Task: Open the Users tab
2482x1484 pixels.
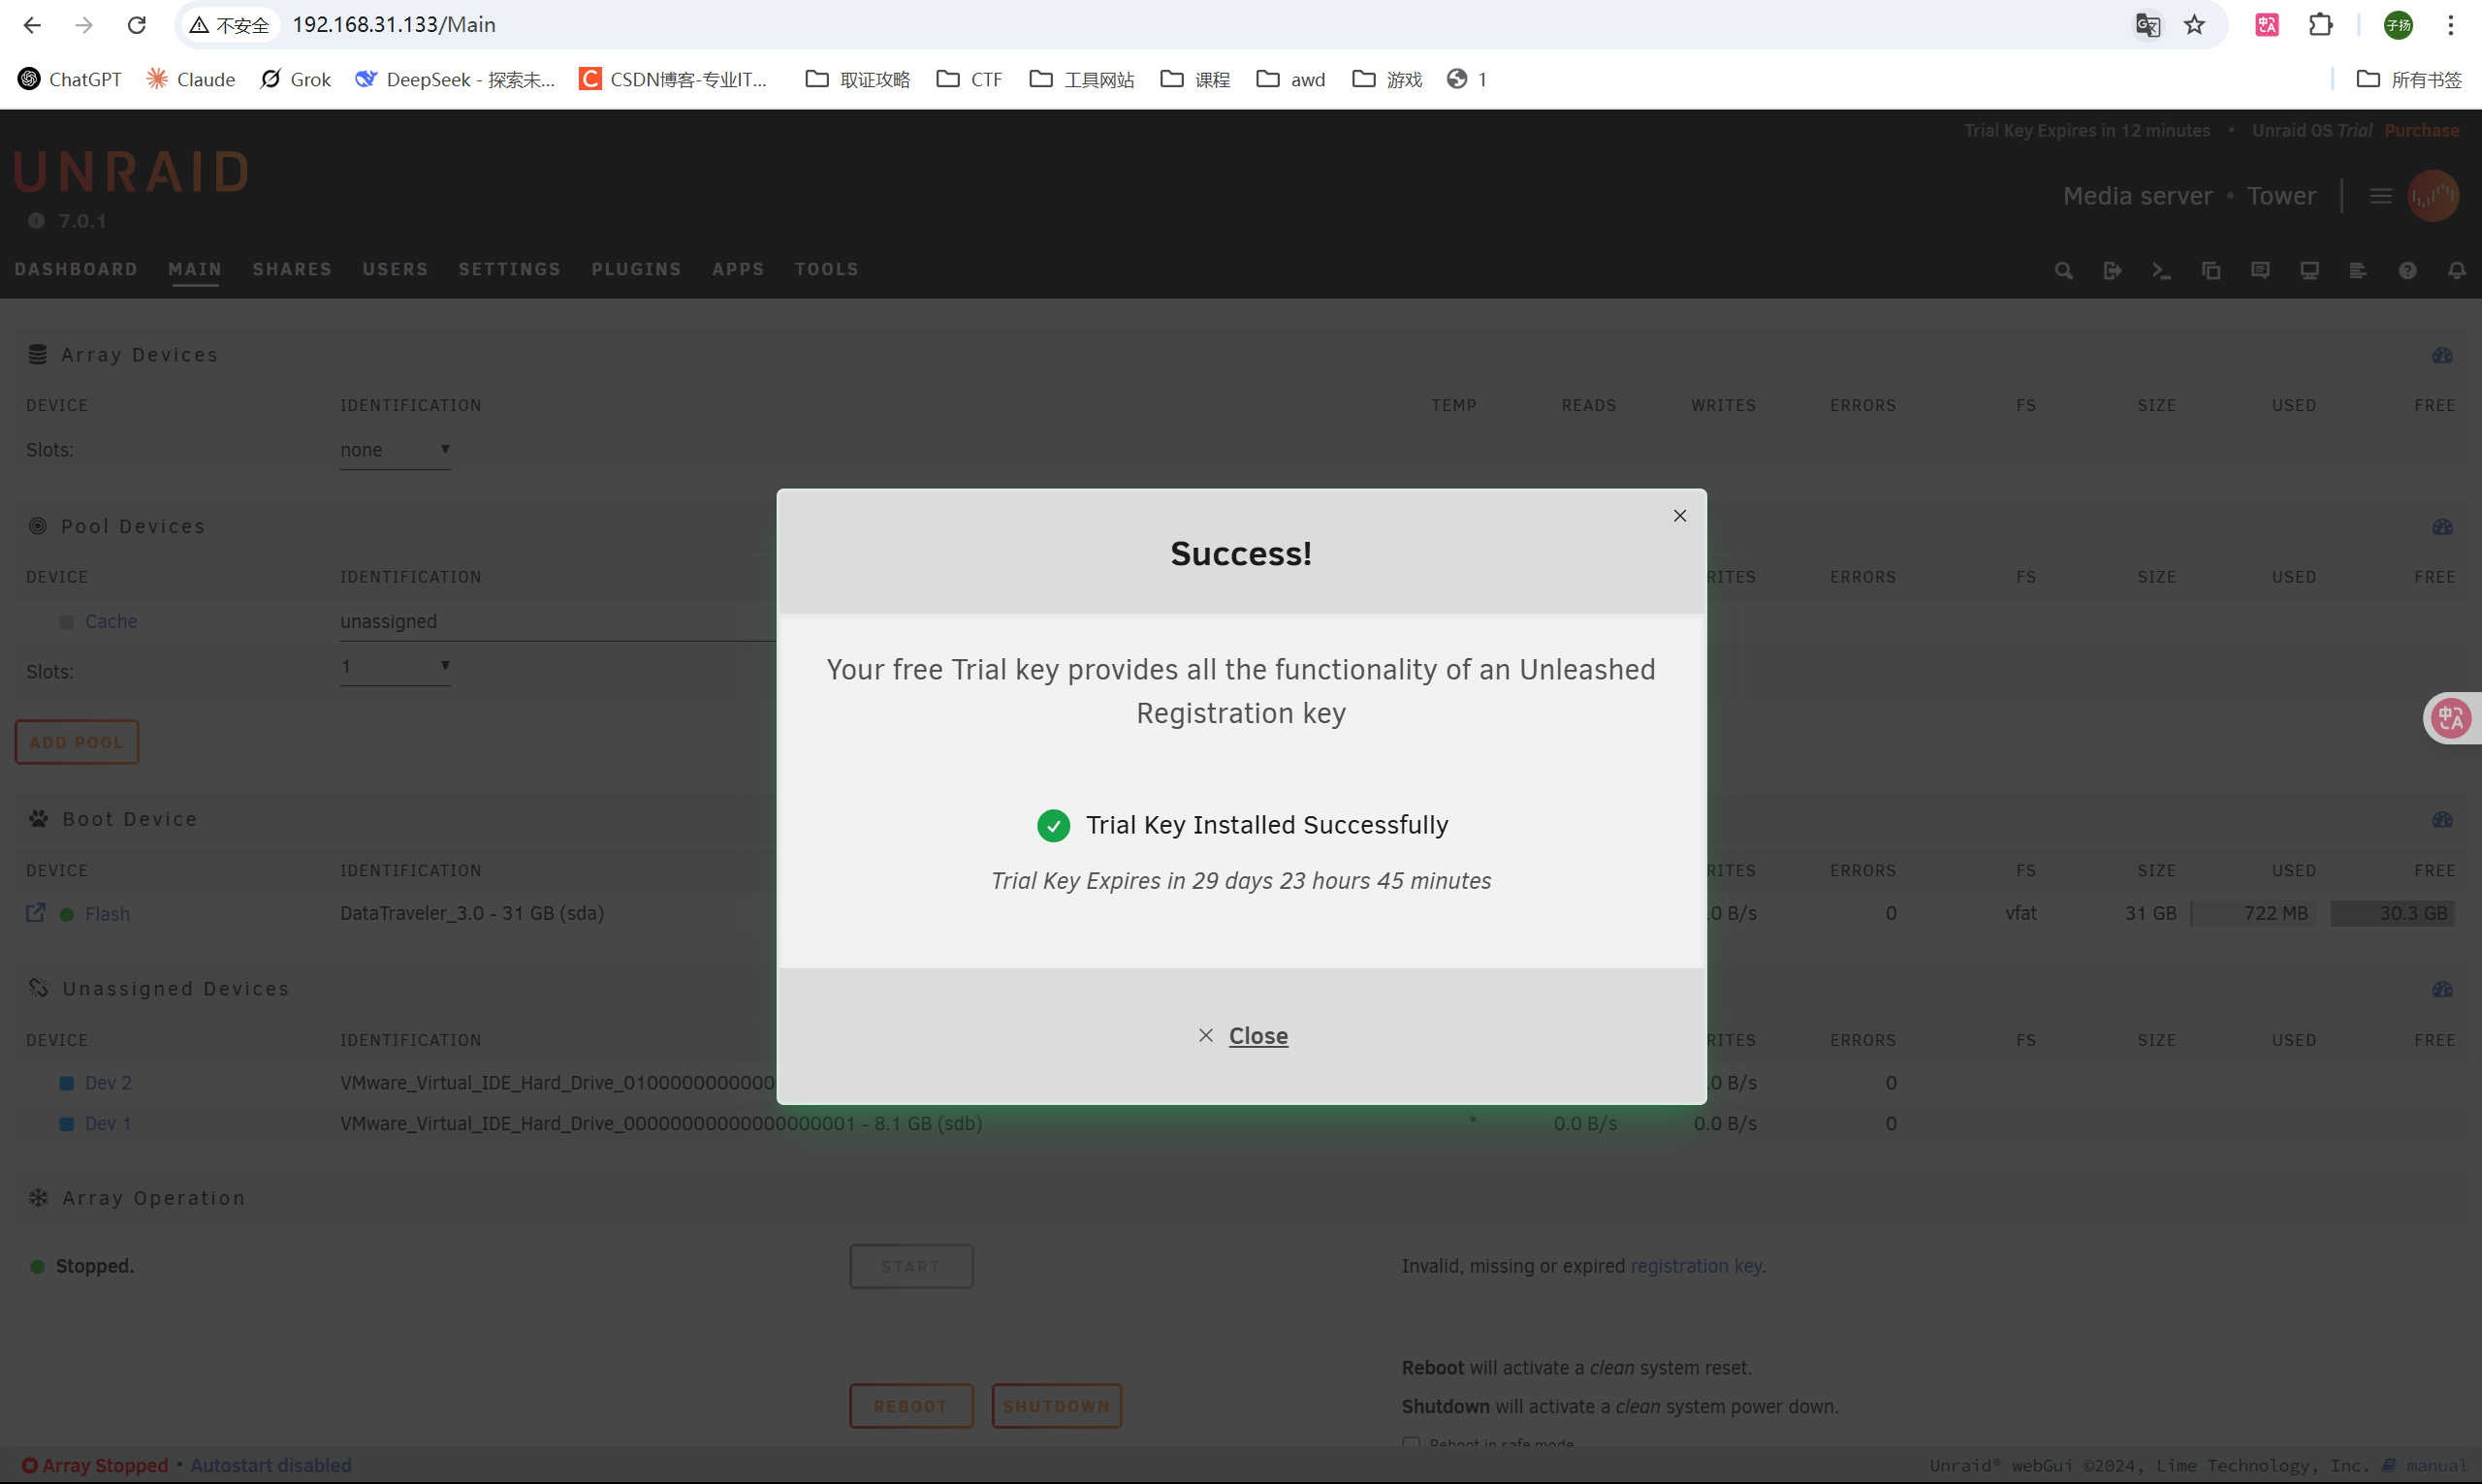Action: coord(395,269)
